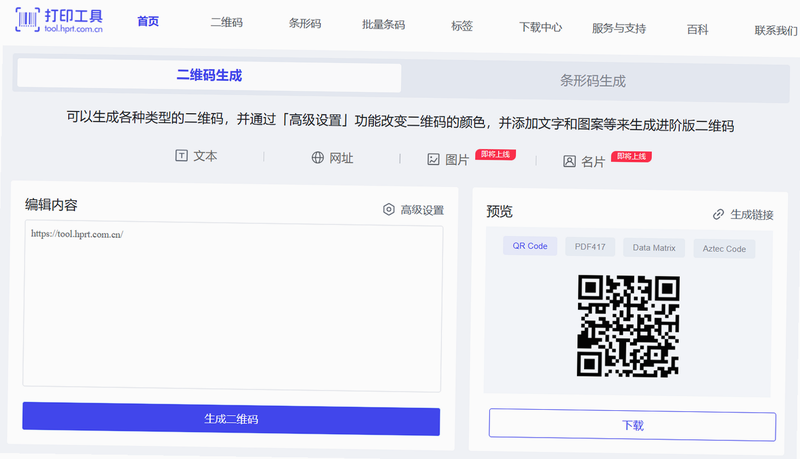
Task: Switch to 二维码生成 tab
Action: [209, 75]
